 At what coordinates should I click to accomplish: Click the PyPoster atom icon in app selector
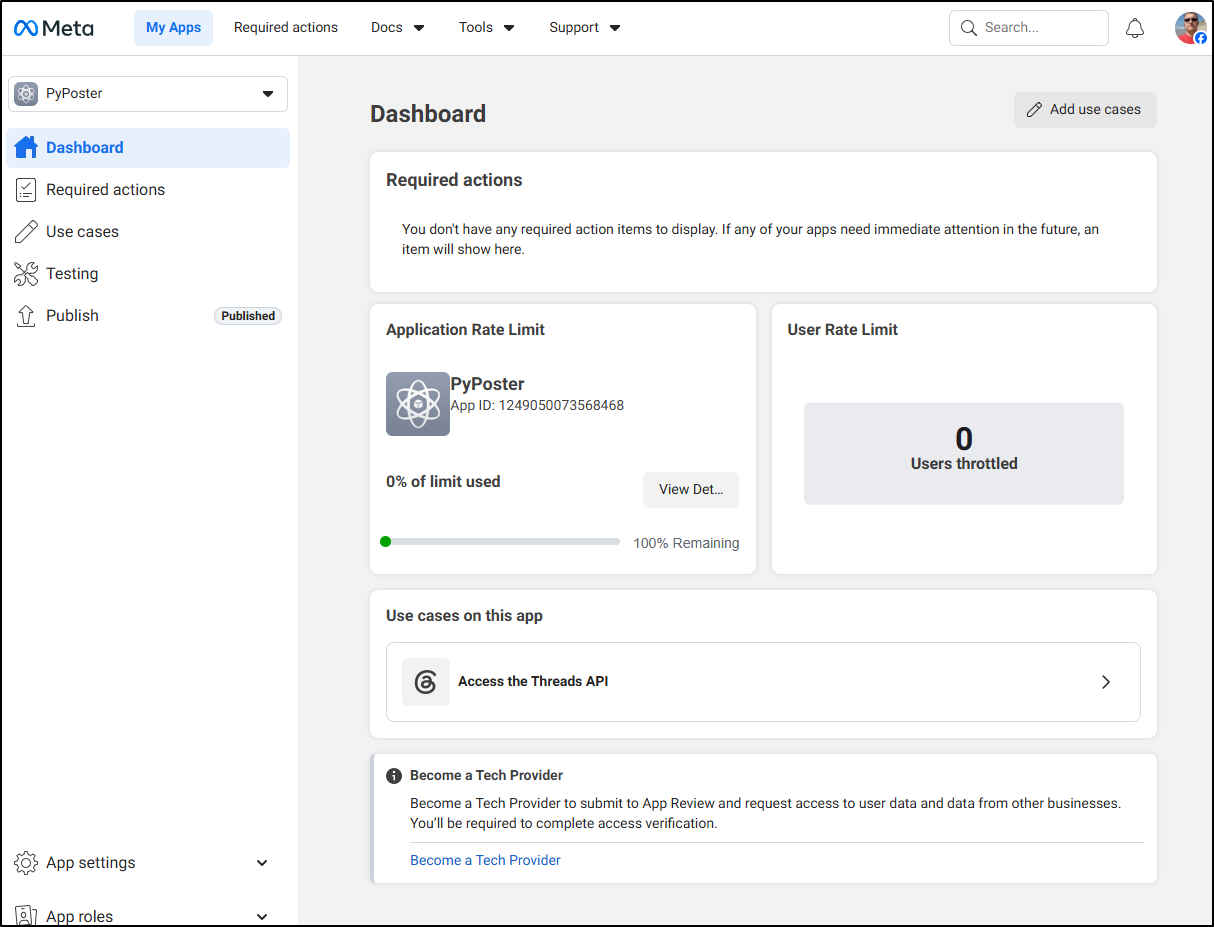27,94
